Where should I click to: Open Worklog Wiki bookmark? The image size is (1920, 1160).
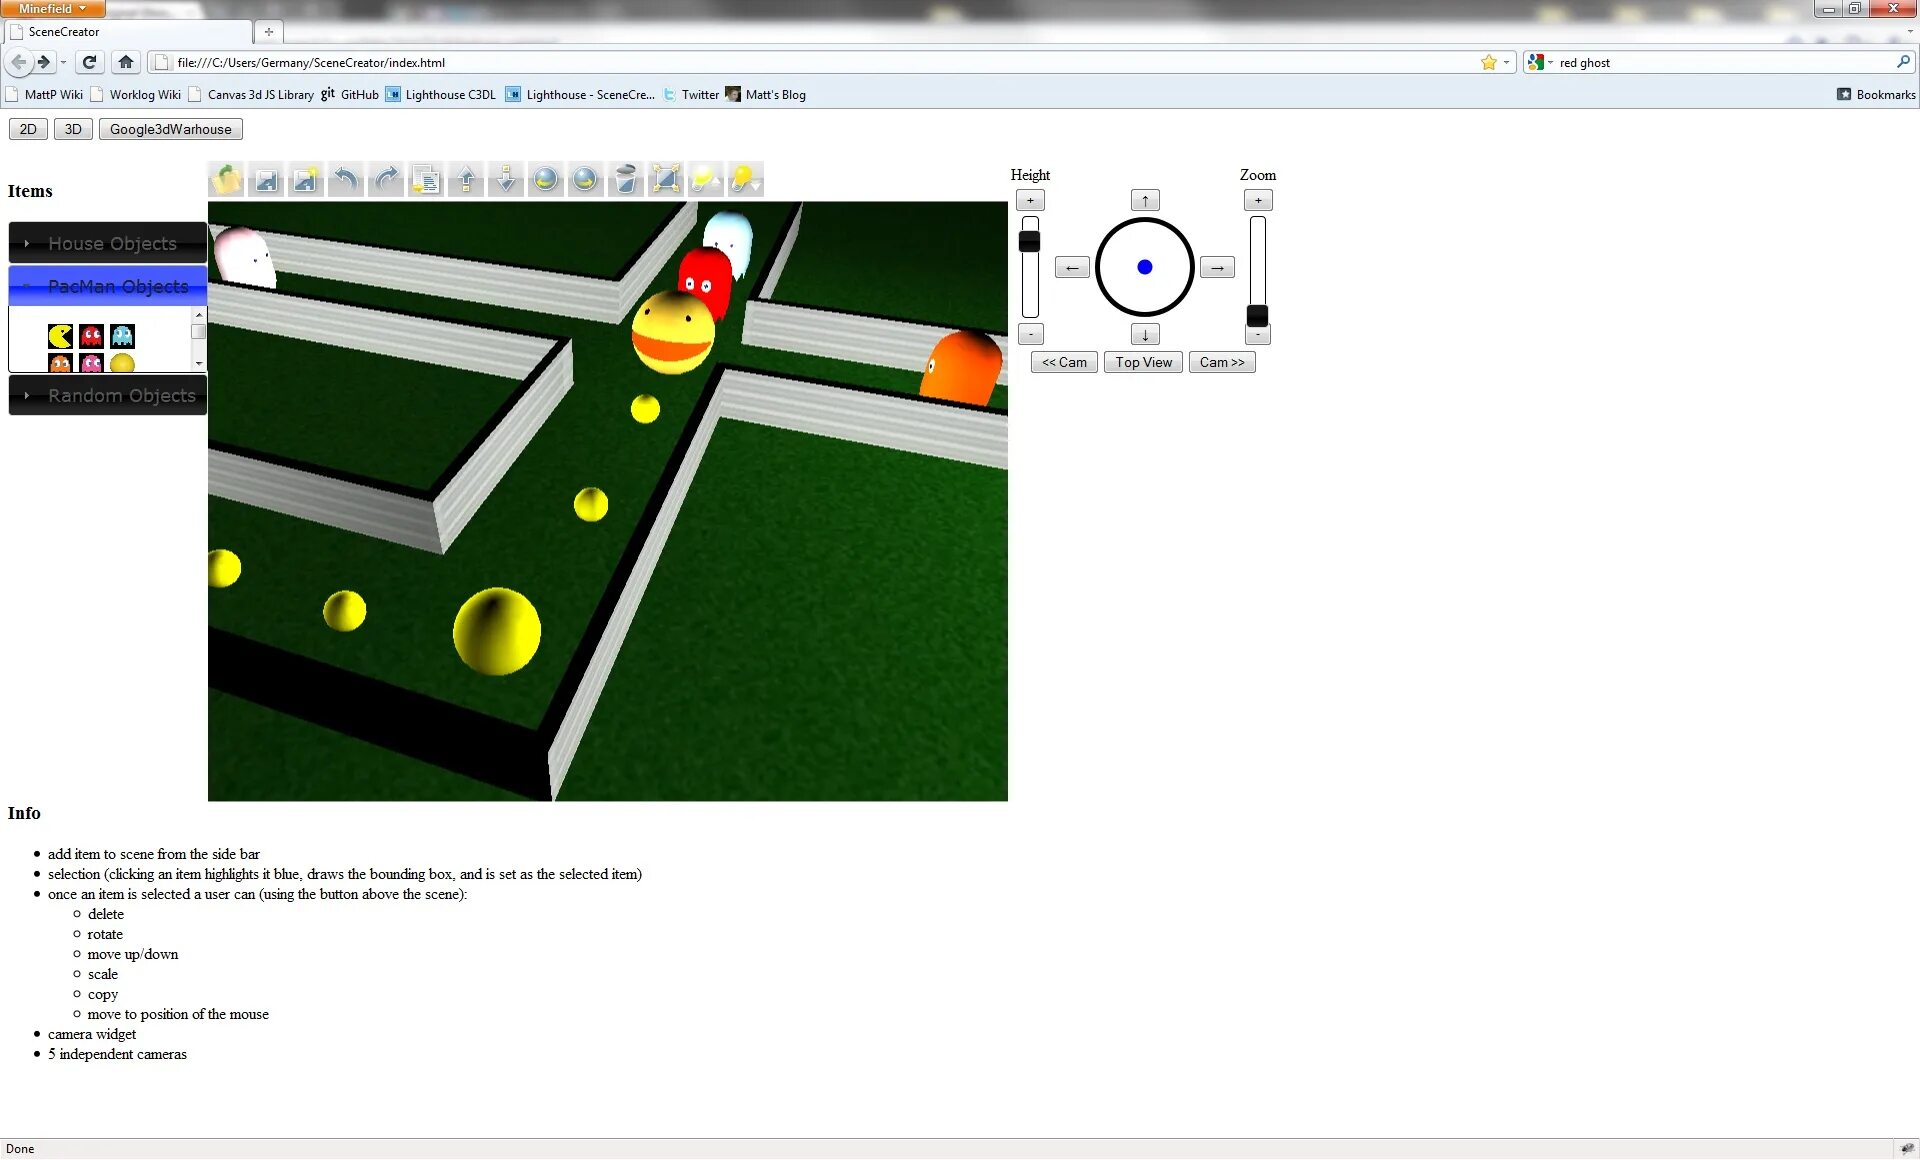click(x=136, y=95)
